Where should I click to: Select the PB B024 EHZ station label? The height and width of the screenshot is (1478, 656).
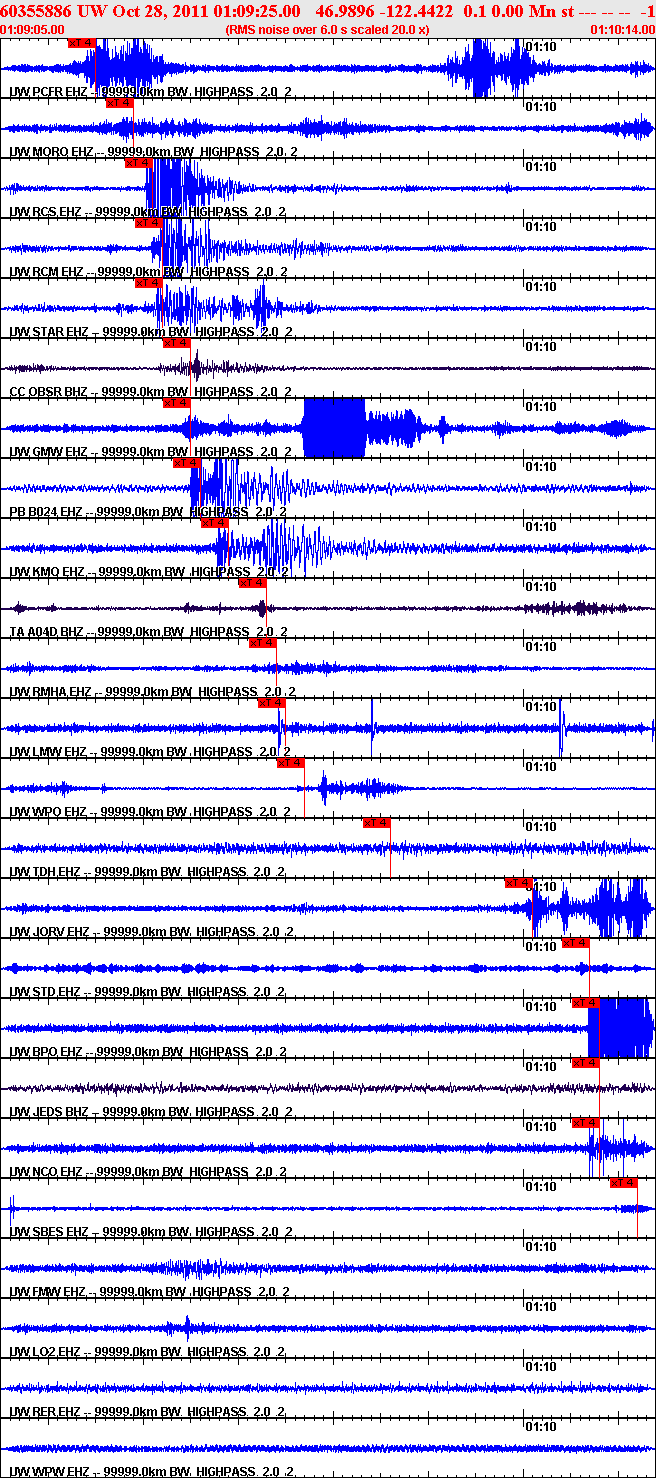pos(150,512)
